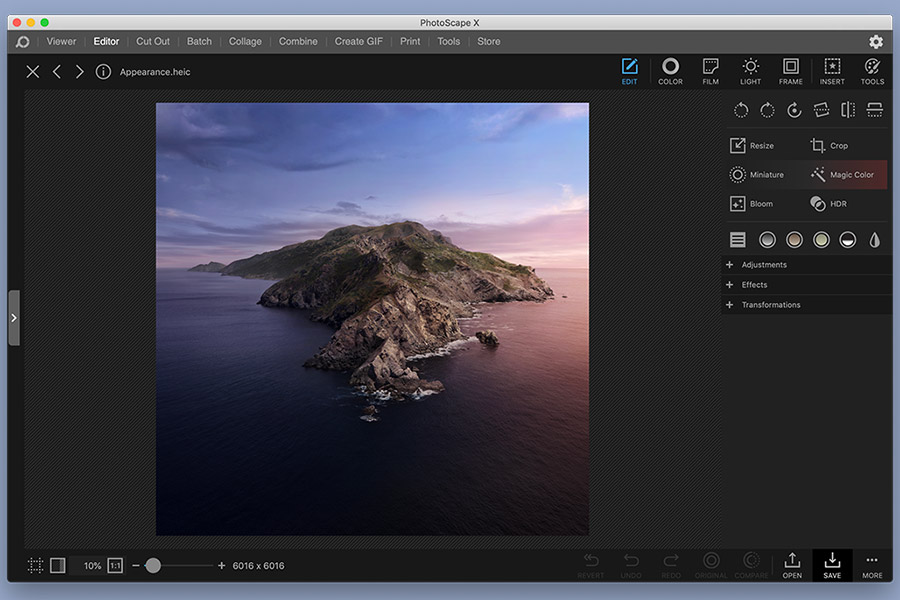Switch to the Create GIF tab
900x600 pixels.
359,41
